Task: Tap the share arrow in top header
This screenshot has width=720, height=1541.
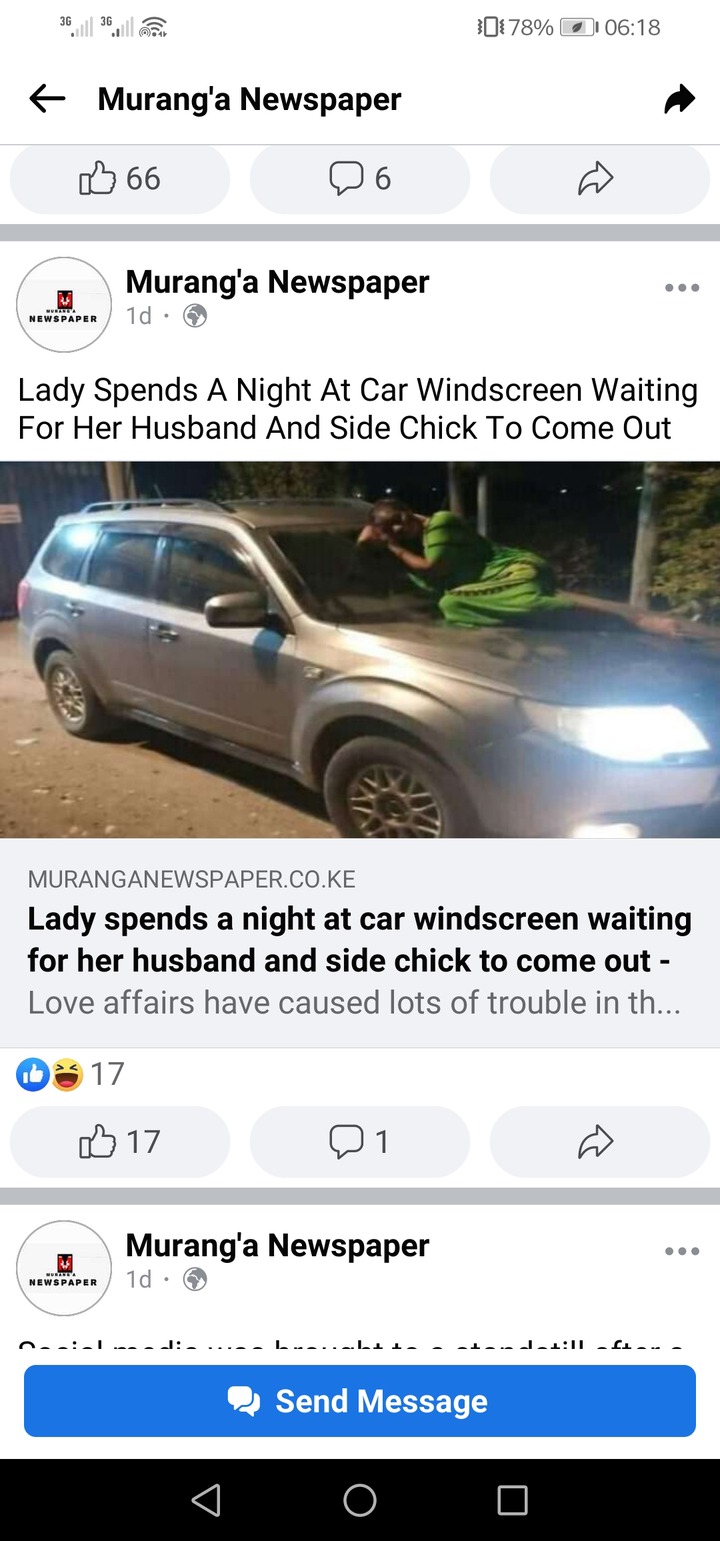Action: [x=680, y=99]
